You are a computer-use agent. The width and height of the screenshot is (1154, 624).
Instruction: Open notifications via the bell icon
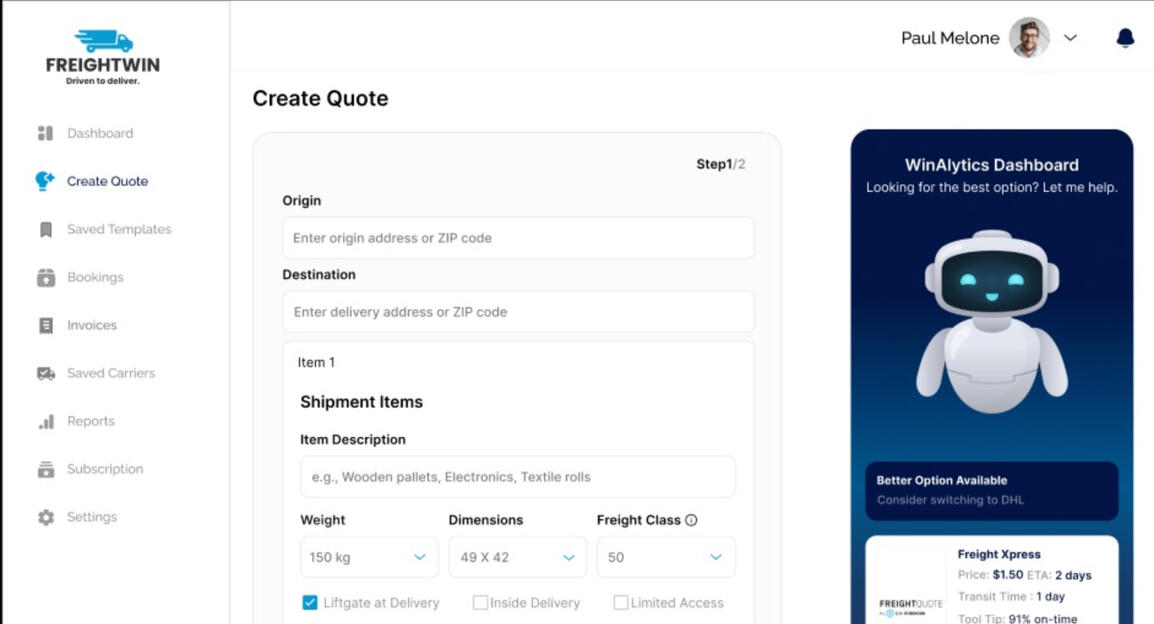point(1125,38)
